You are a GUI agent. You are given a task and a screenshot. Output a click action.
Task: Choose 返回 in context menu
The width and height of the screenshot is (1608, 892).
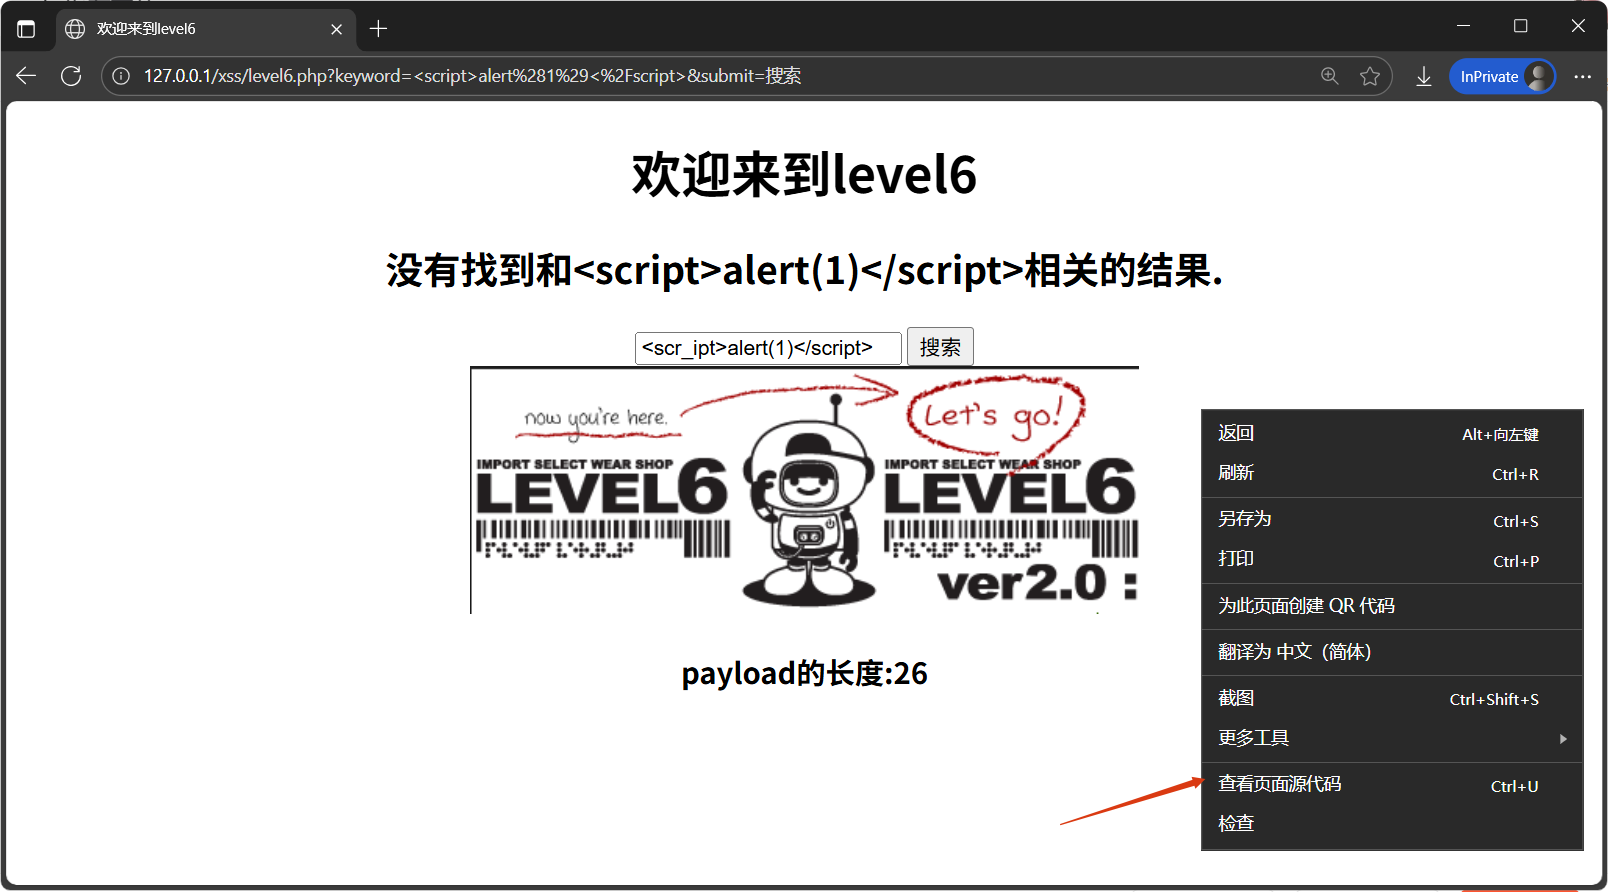tap(1392, 434)
